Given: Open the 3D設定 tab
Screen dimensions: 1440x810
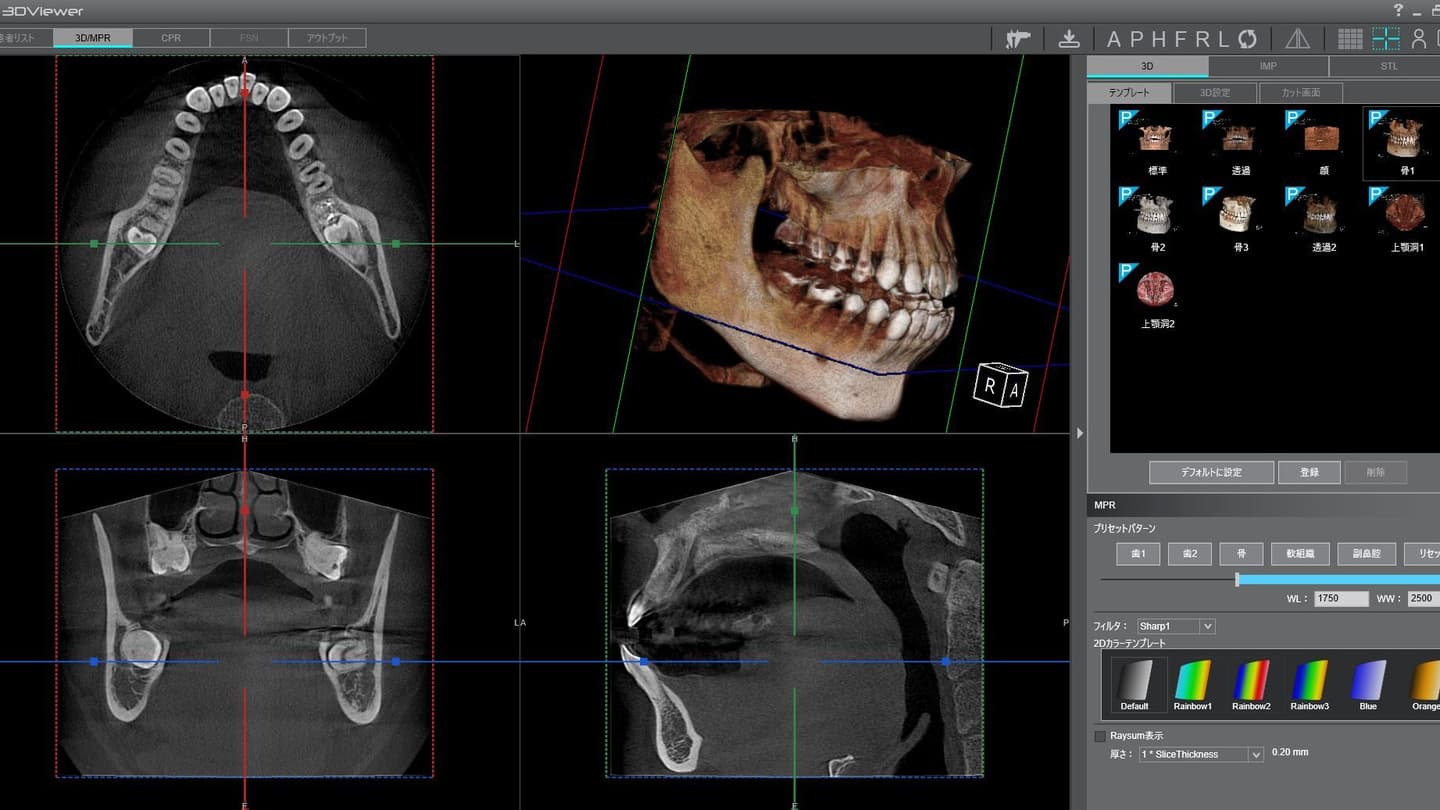Looking at the screenshot, I should pyautogui.click(x=1214, y=93).
